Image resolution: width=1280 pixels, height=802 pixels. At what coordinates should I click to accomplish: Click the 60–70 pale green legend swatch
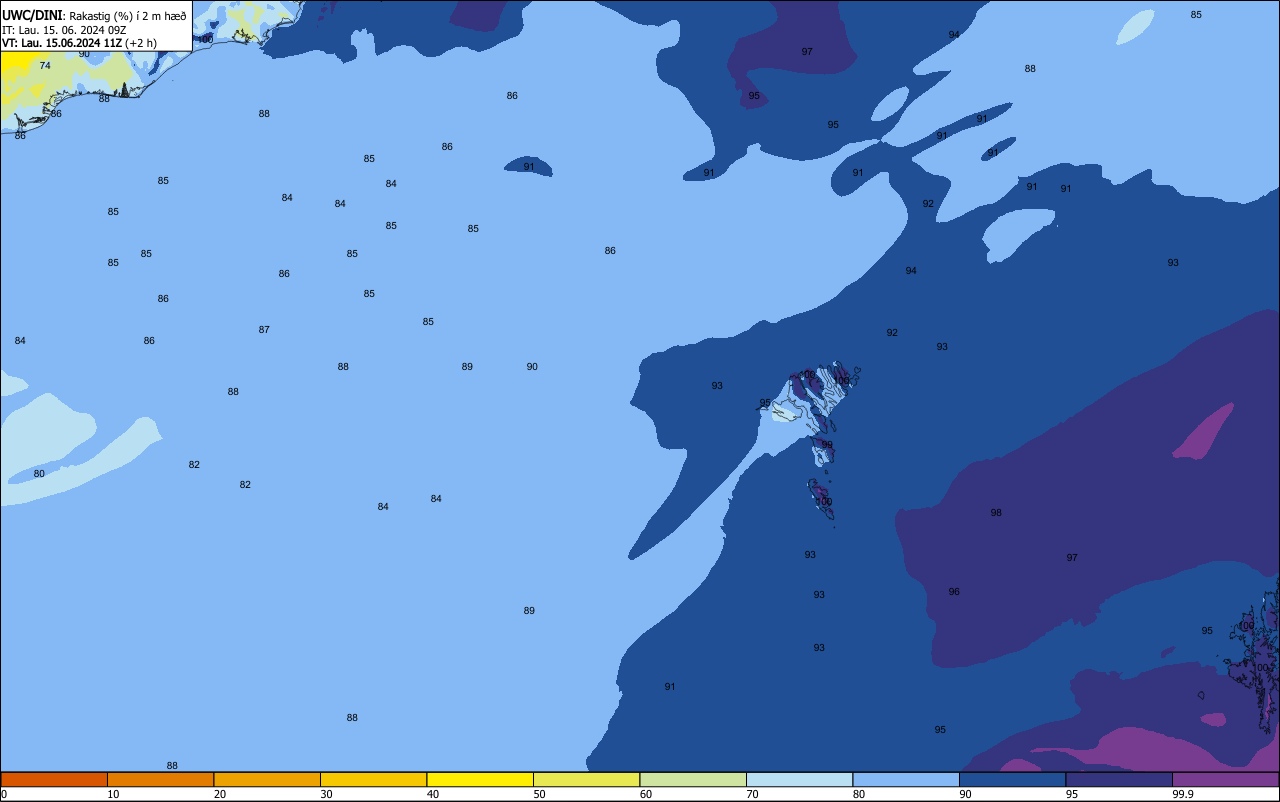pyautogui.click(x=693, y=779)
